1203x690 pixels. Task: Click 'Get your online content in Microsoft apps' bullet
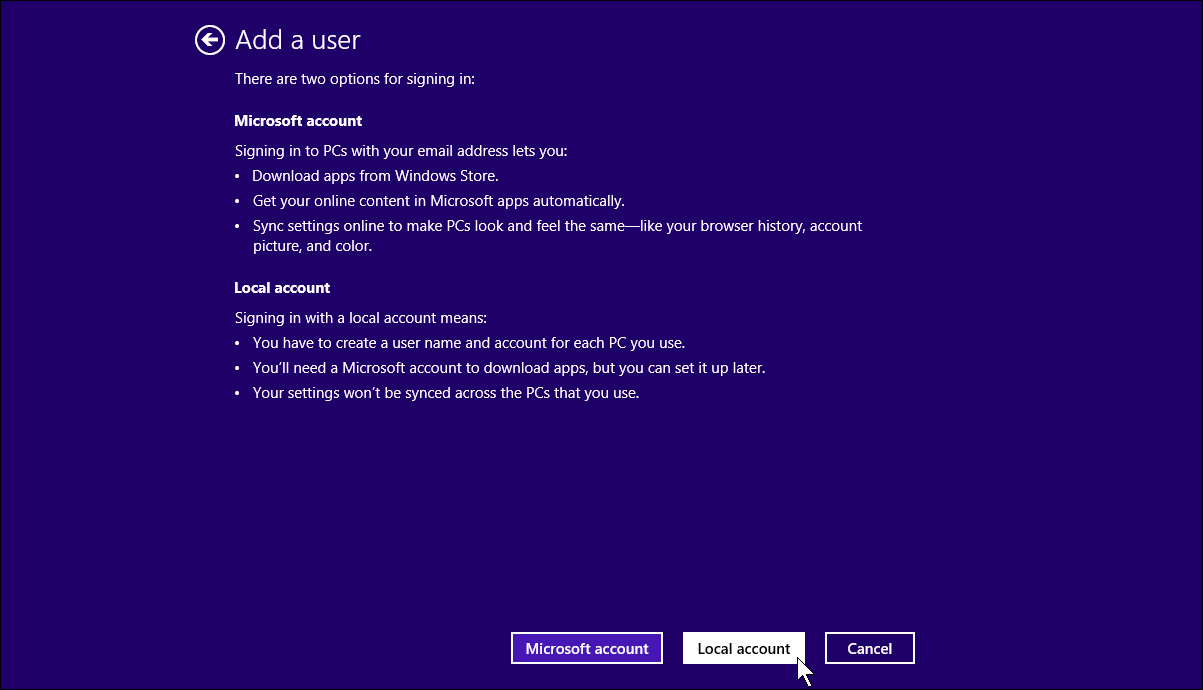tap(438, 201)
